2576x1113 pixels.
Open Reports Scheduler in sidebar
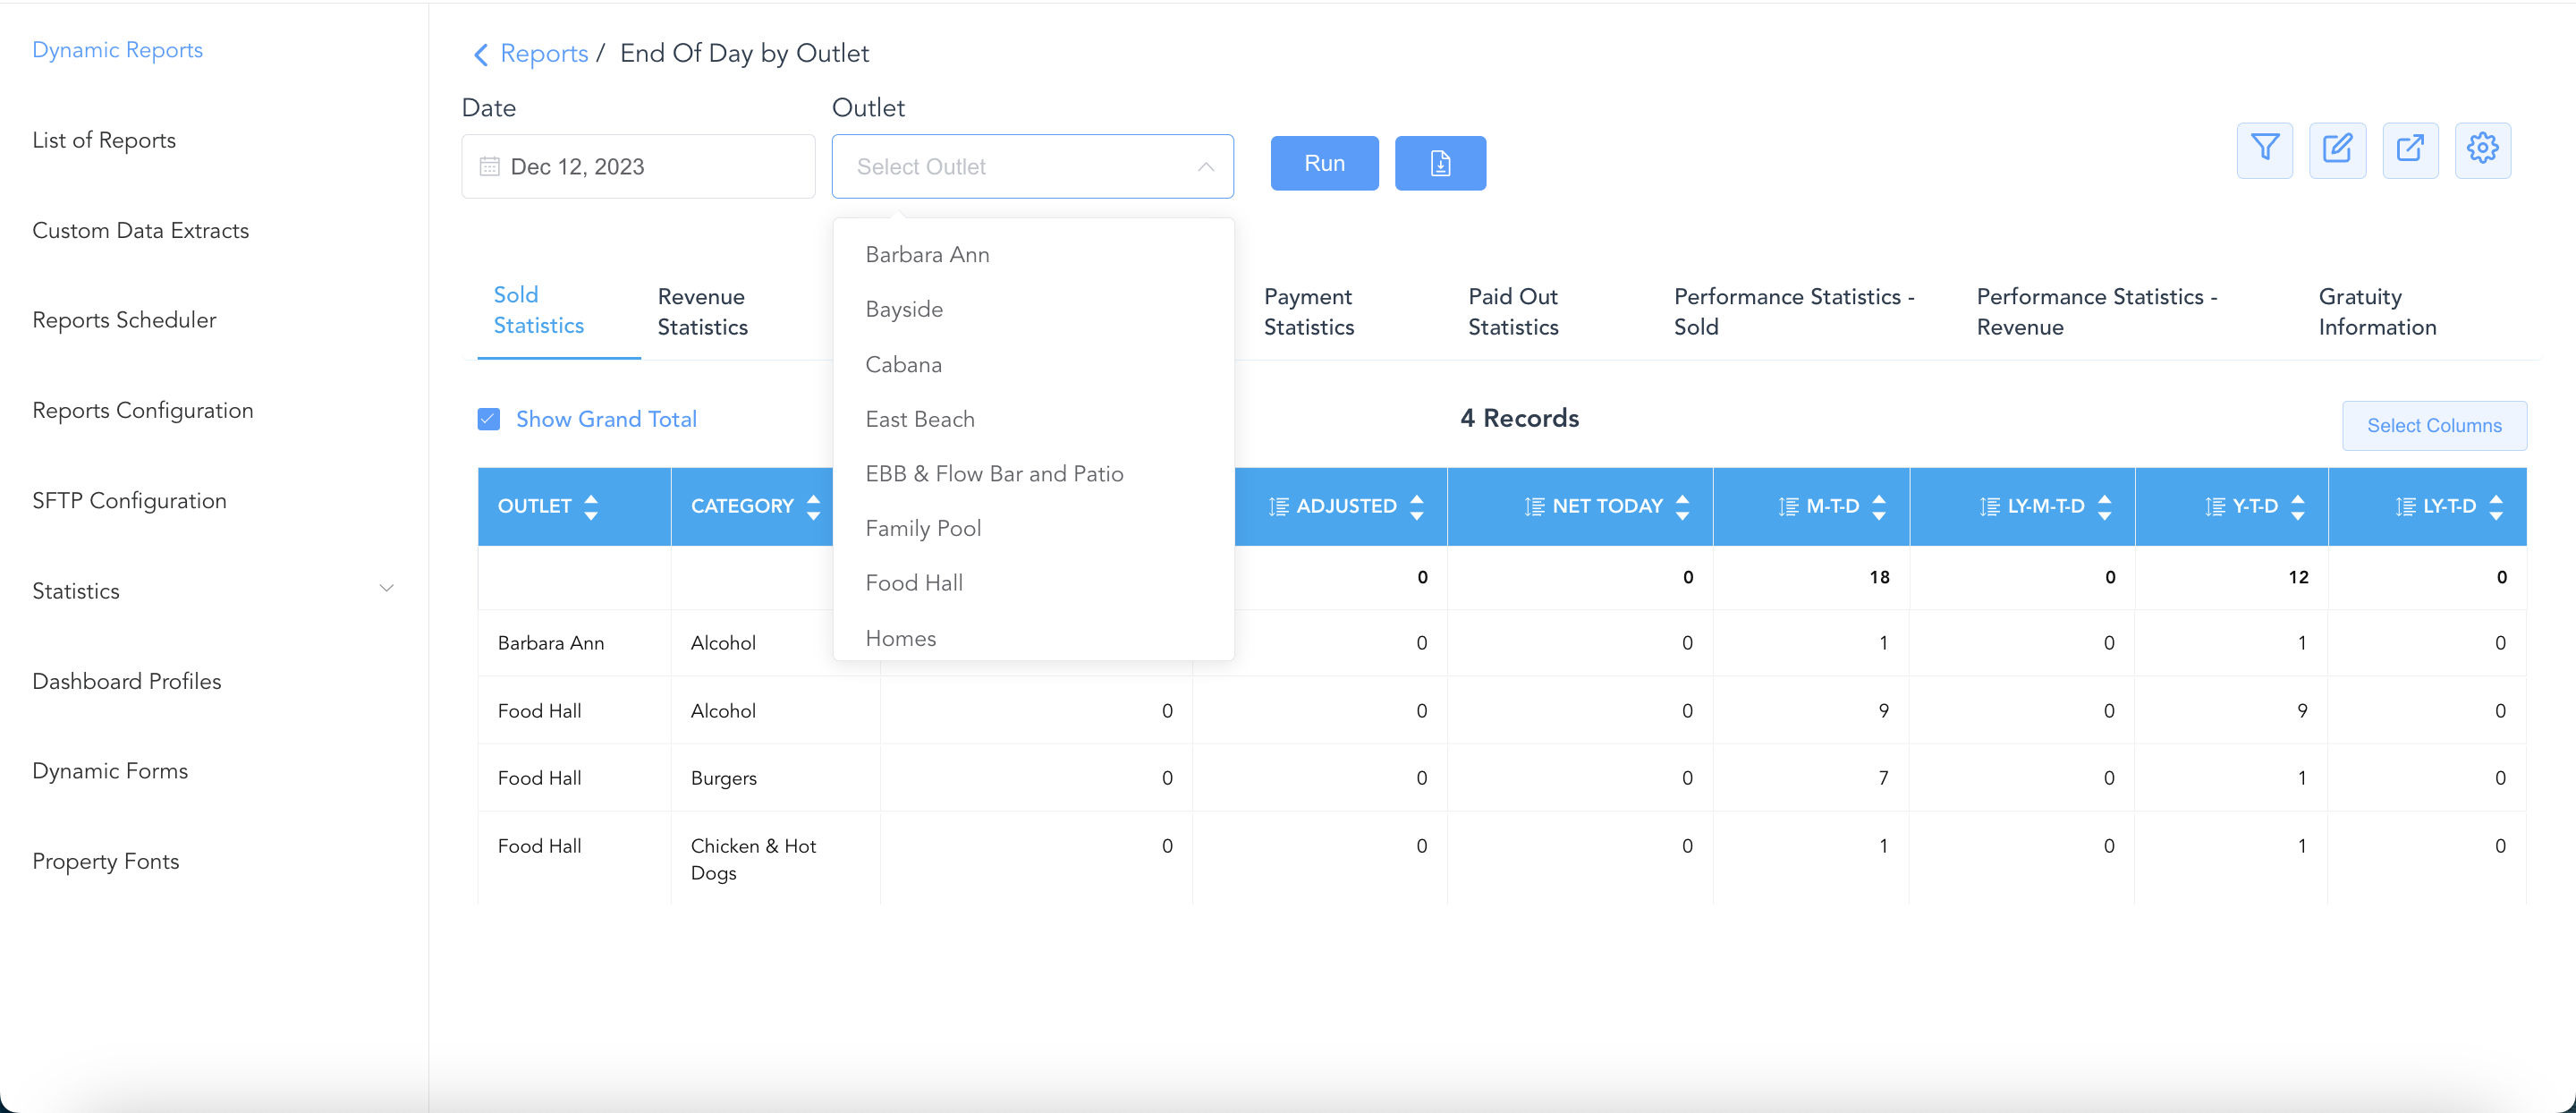coord(124,320)
